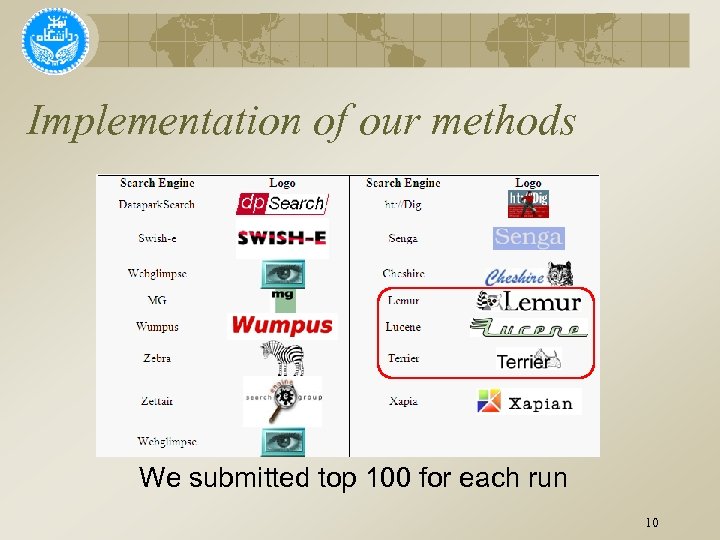
Task: Click the caption "We submitted top 100 for each run"
Action: [353, 478]
